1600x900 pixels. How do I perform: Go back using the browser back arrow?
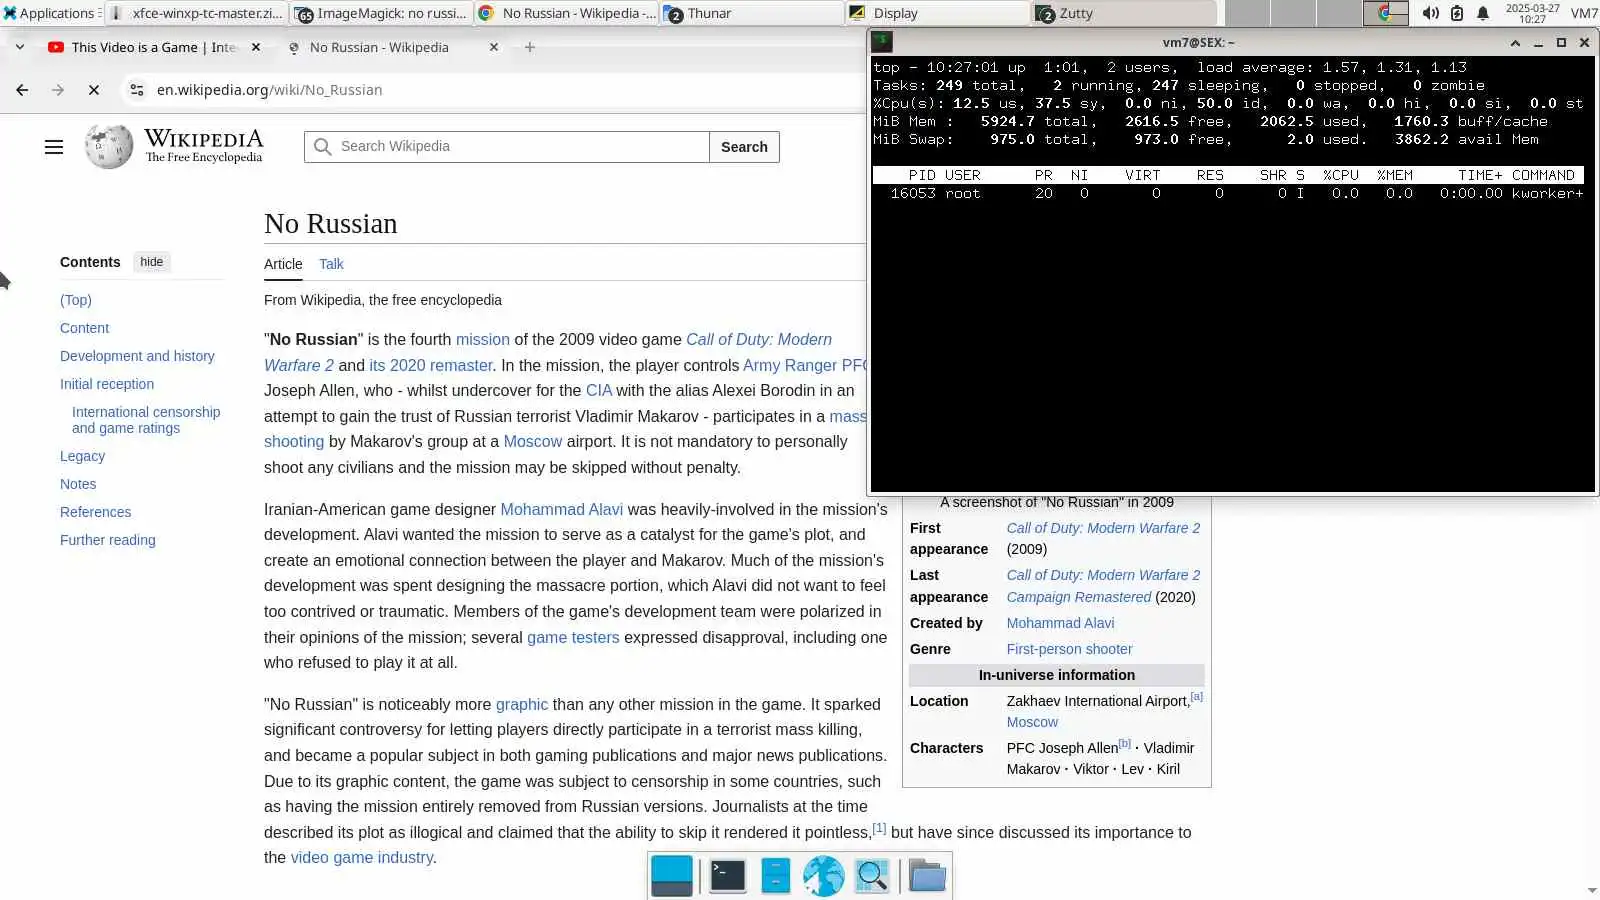[x=22, y=90]
